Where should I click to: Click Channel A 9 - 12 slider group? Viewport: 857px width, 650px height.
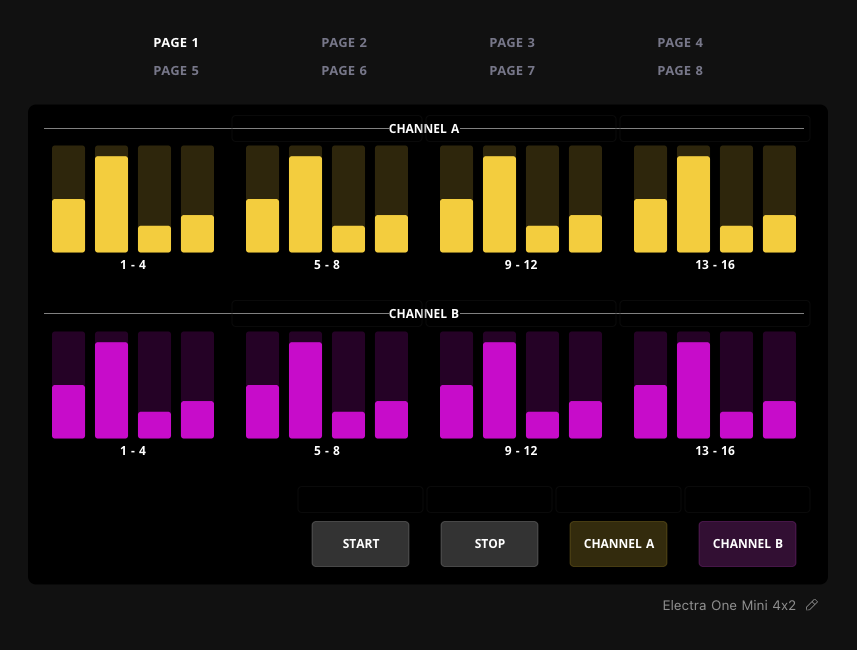(x=521, y=200)
